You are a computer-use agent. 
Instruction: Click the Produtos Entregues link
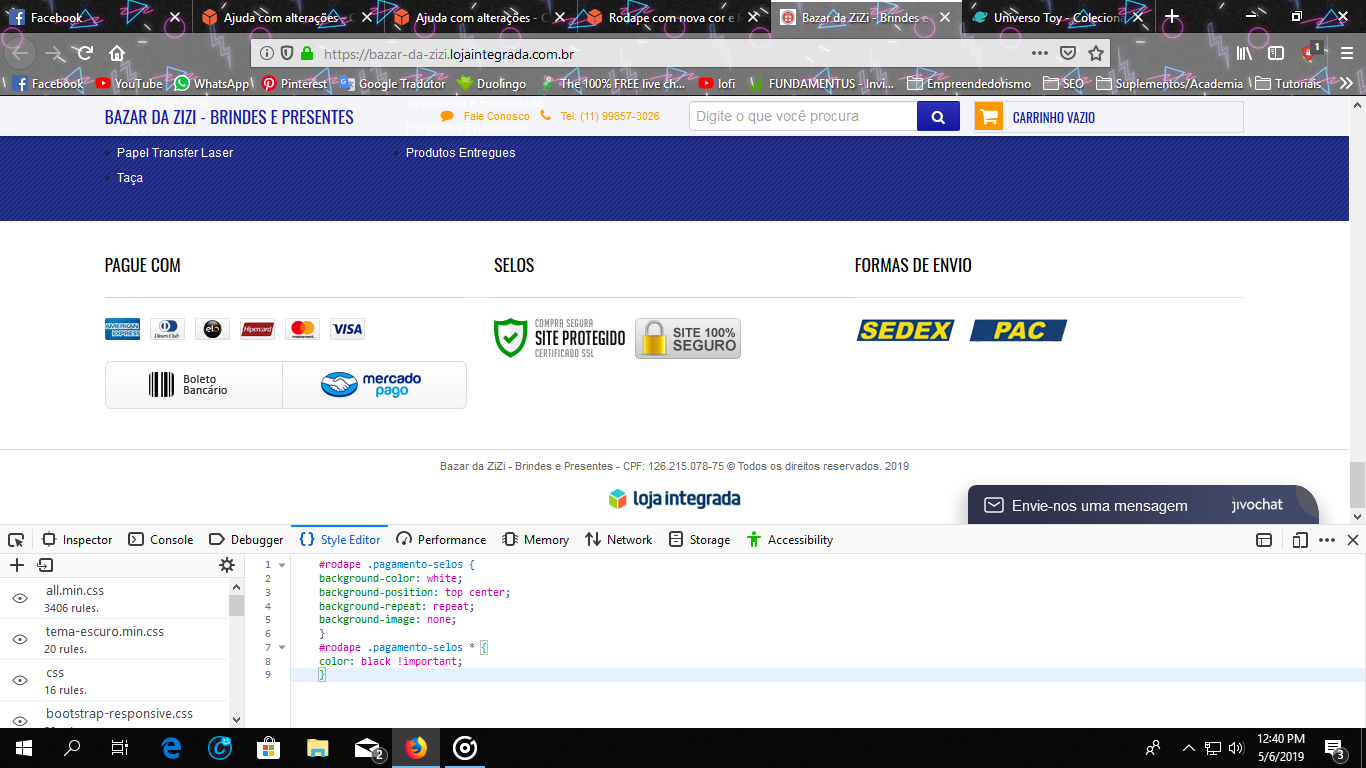[x=461, y=153]
